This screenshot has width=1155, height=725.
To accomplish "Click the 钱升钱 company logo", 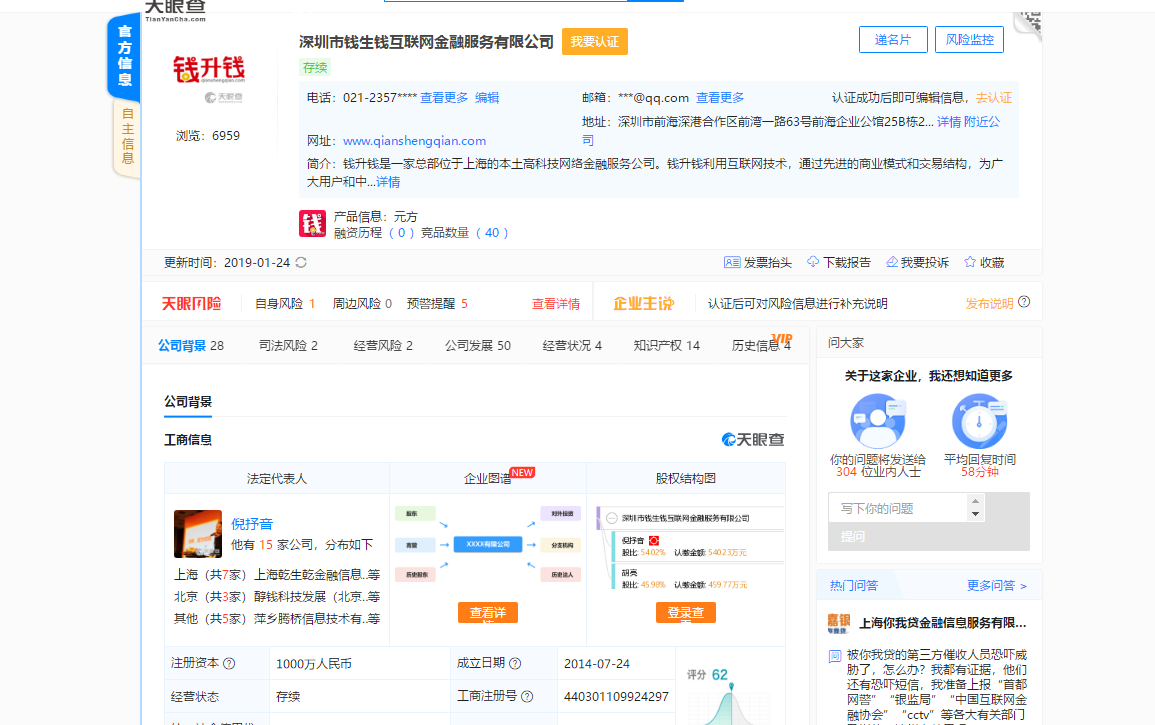I will click(x=209, y=69).
